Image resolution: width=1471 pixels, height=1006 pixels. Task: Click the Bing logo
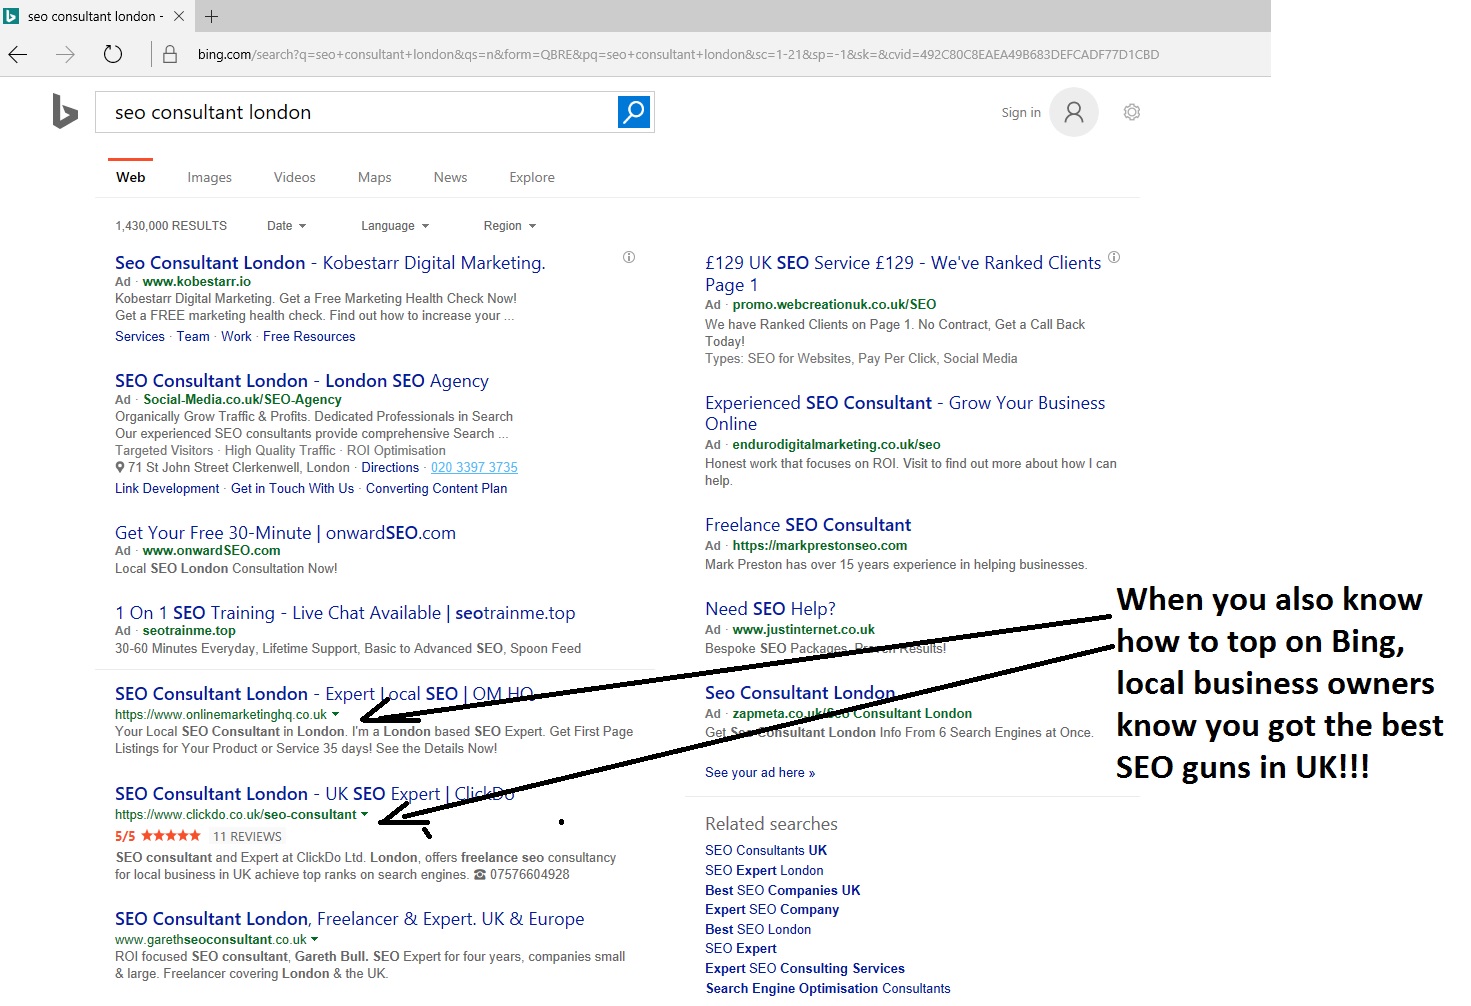pyautogui.click(x=65, y=112)
